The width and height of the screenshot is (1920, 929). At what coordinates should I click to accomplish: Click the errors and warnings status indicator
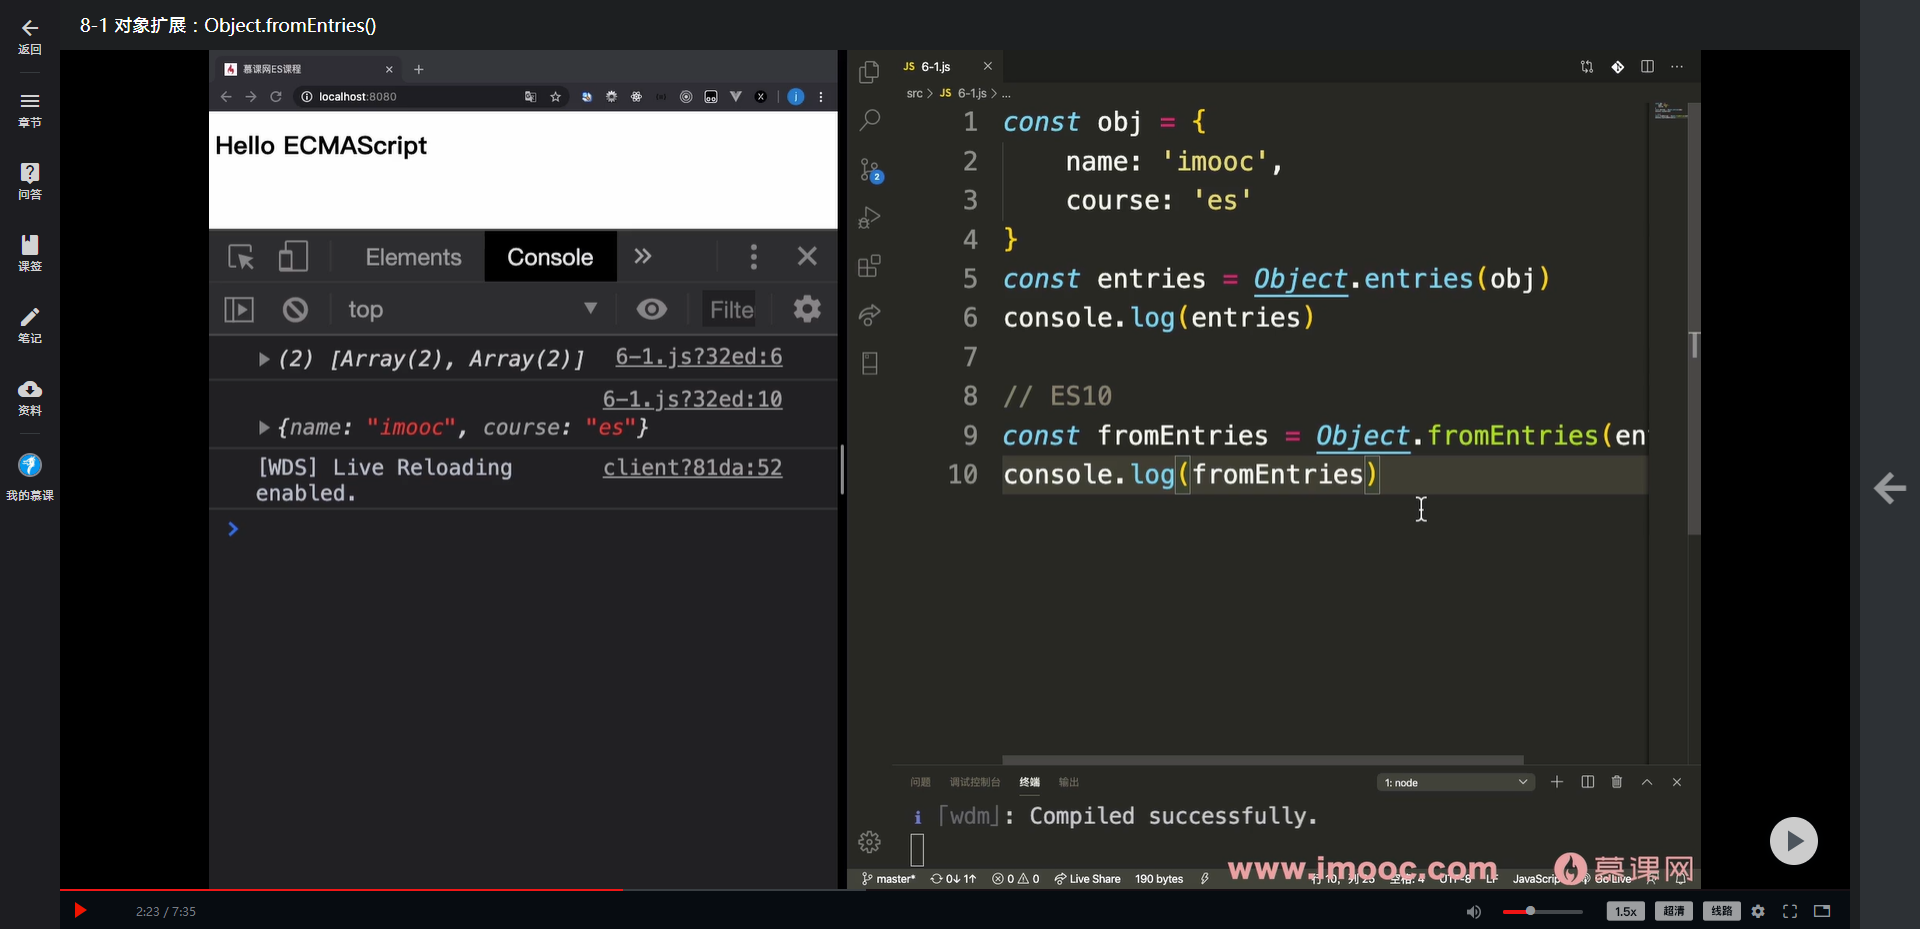(1015, 879)
